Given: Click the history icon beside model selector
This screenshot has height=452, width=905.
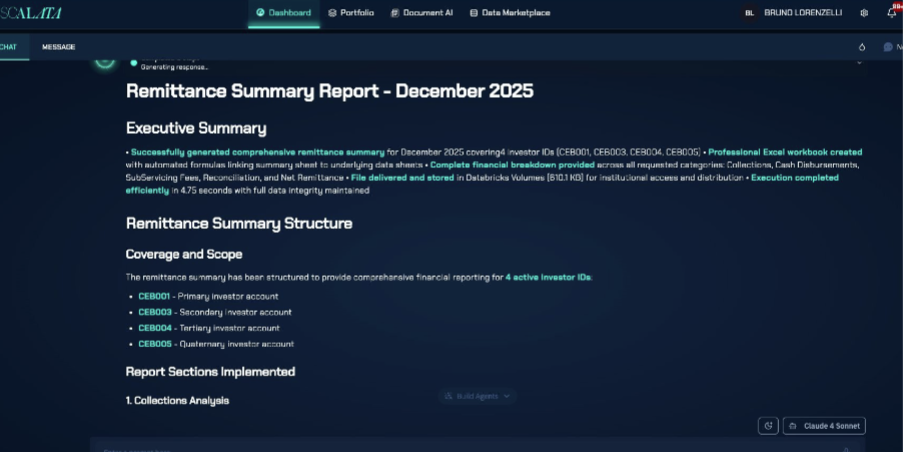Looking at the screenshot, I should (768, 426).
